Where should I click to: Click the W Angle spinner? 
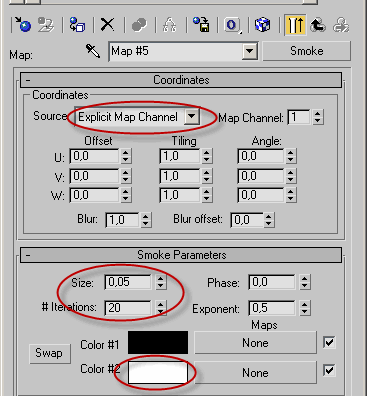click(291, 195)
